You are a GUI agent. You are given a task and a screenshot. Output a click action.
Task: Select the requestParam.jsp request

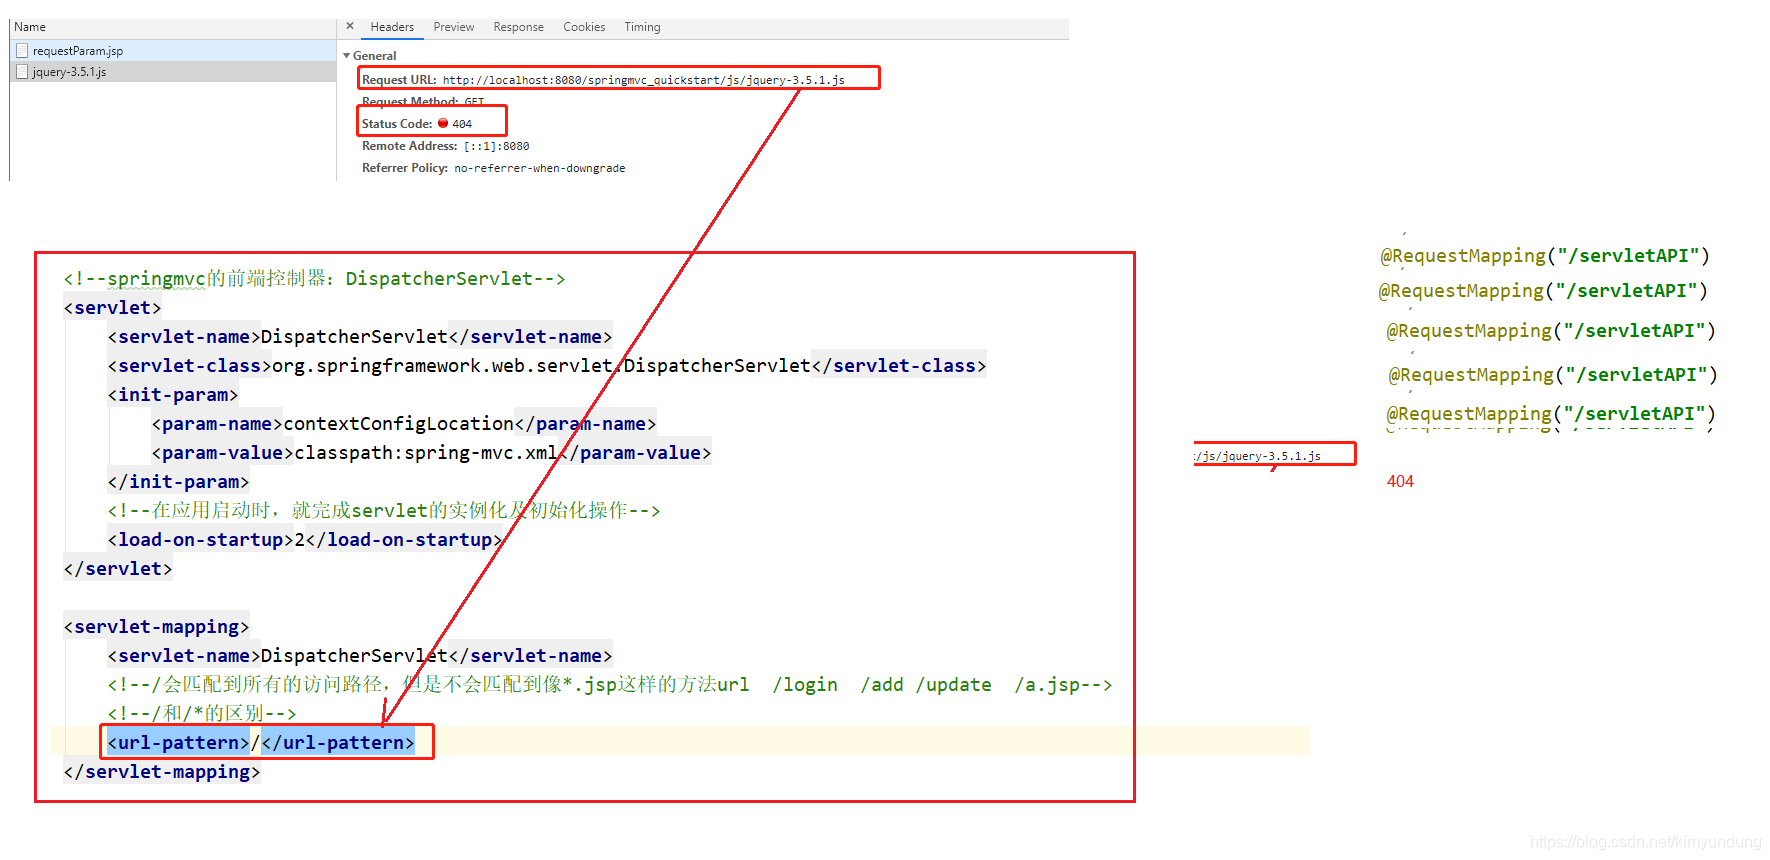(x=173, y=50)
